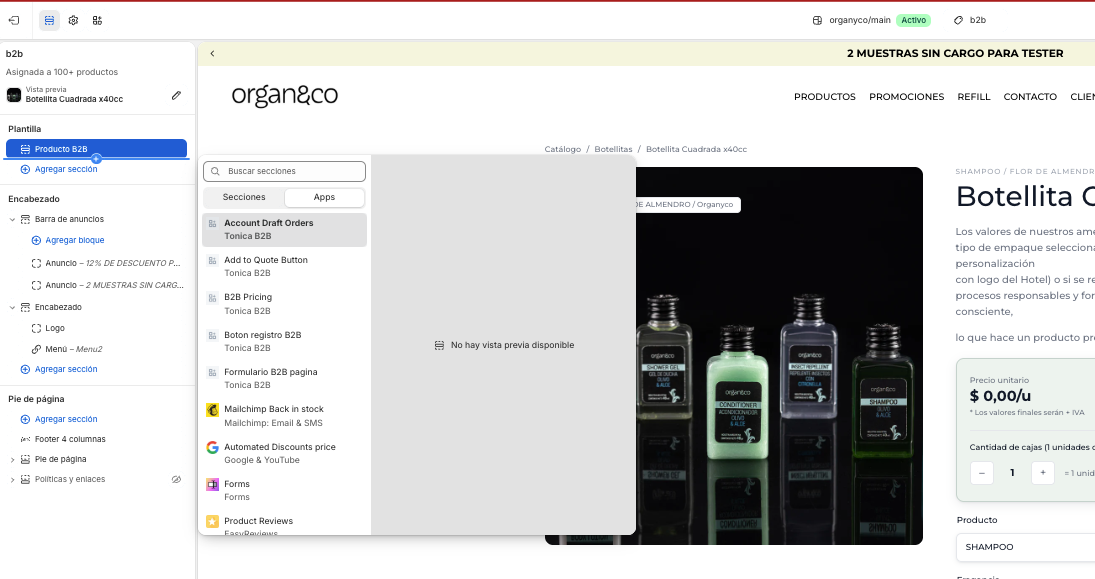1095x579 pixels.
Task: Click the quantity value field
Action: coord(1012,473)
